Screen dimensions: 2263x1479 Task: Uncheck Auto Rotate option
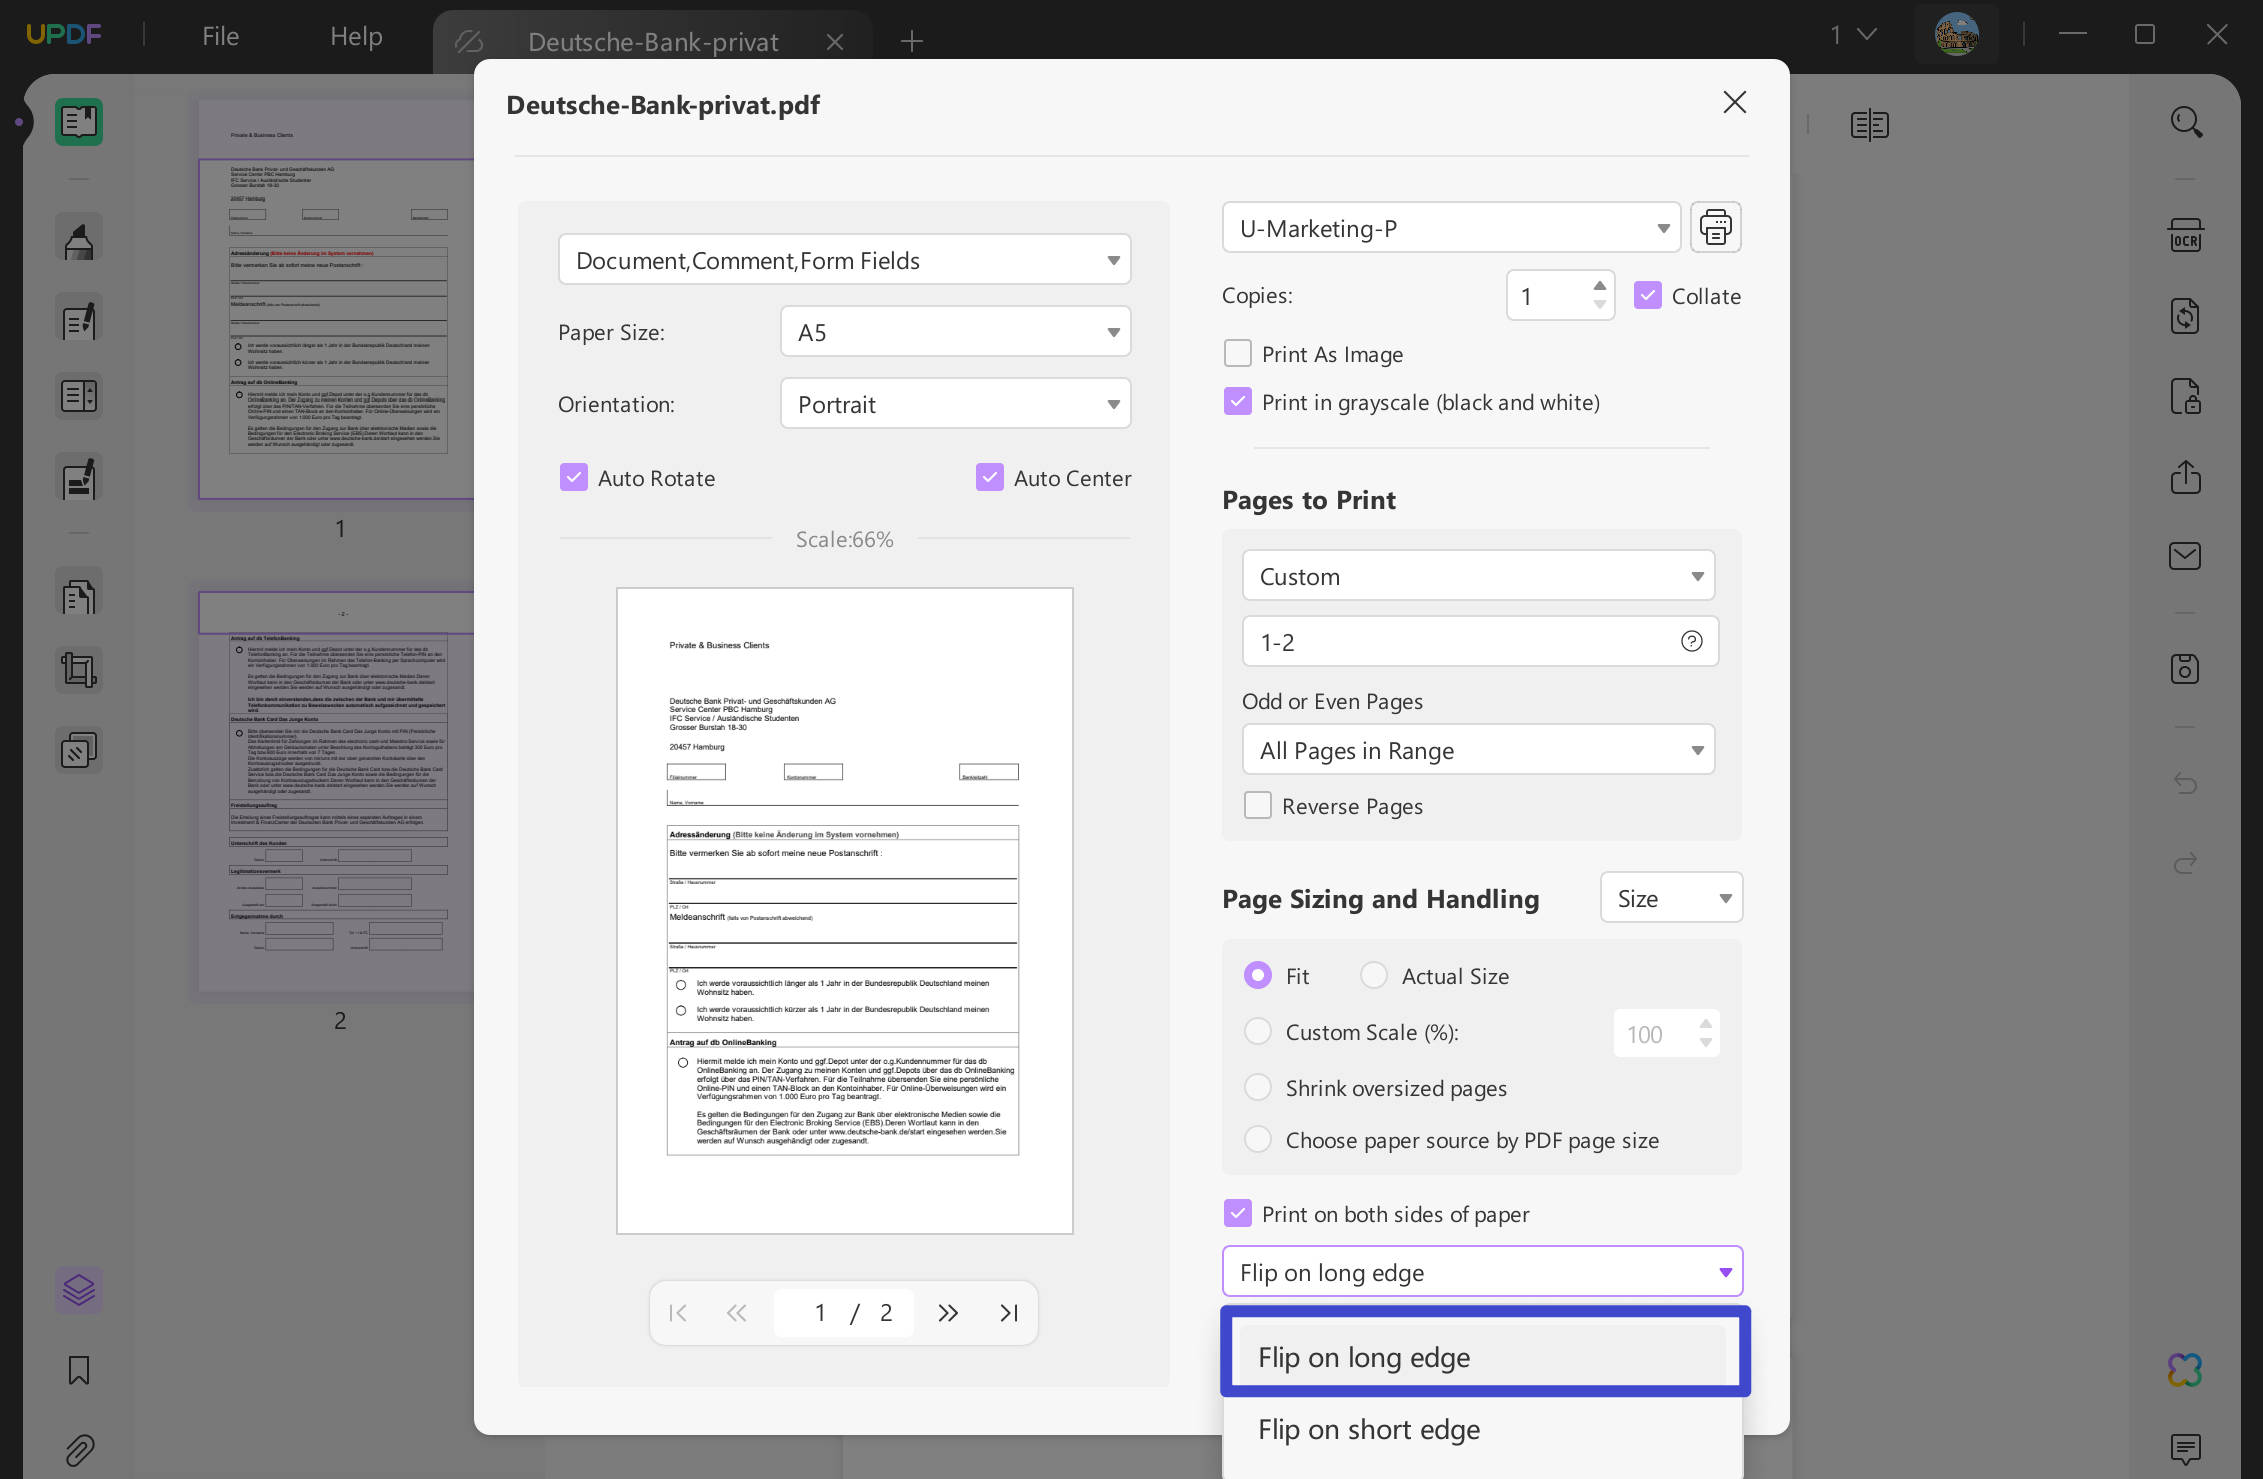pyautogui.click(x=574, y=478)
